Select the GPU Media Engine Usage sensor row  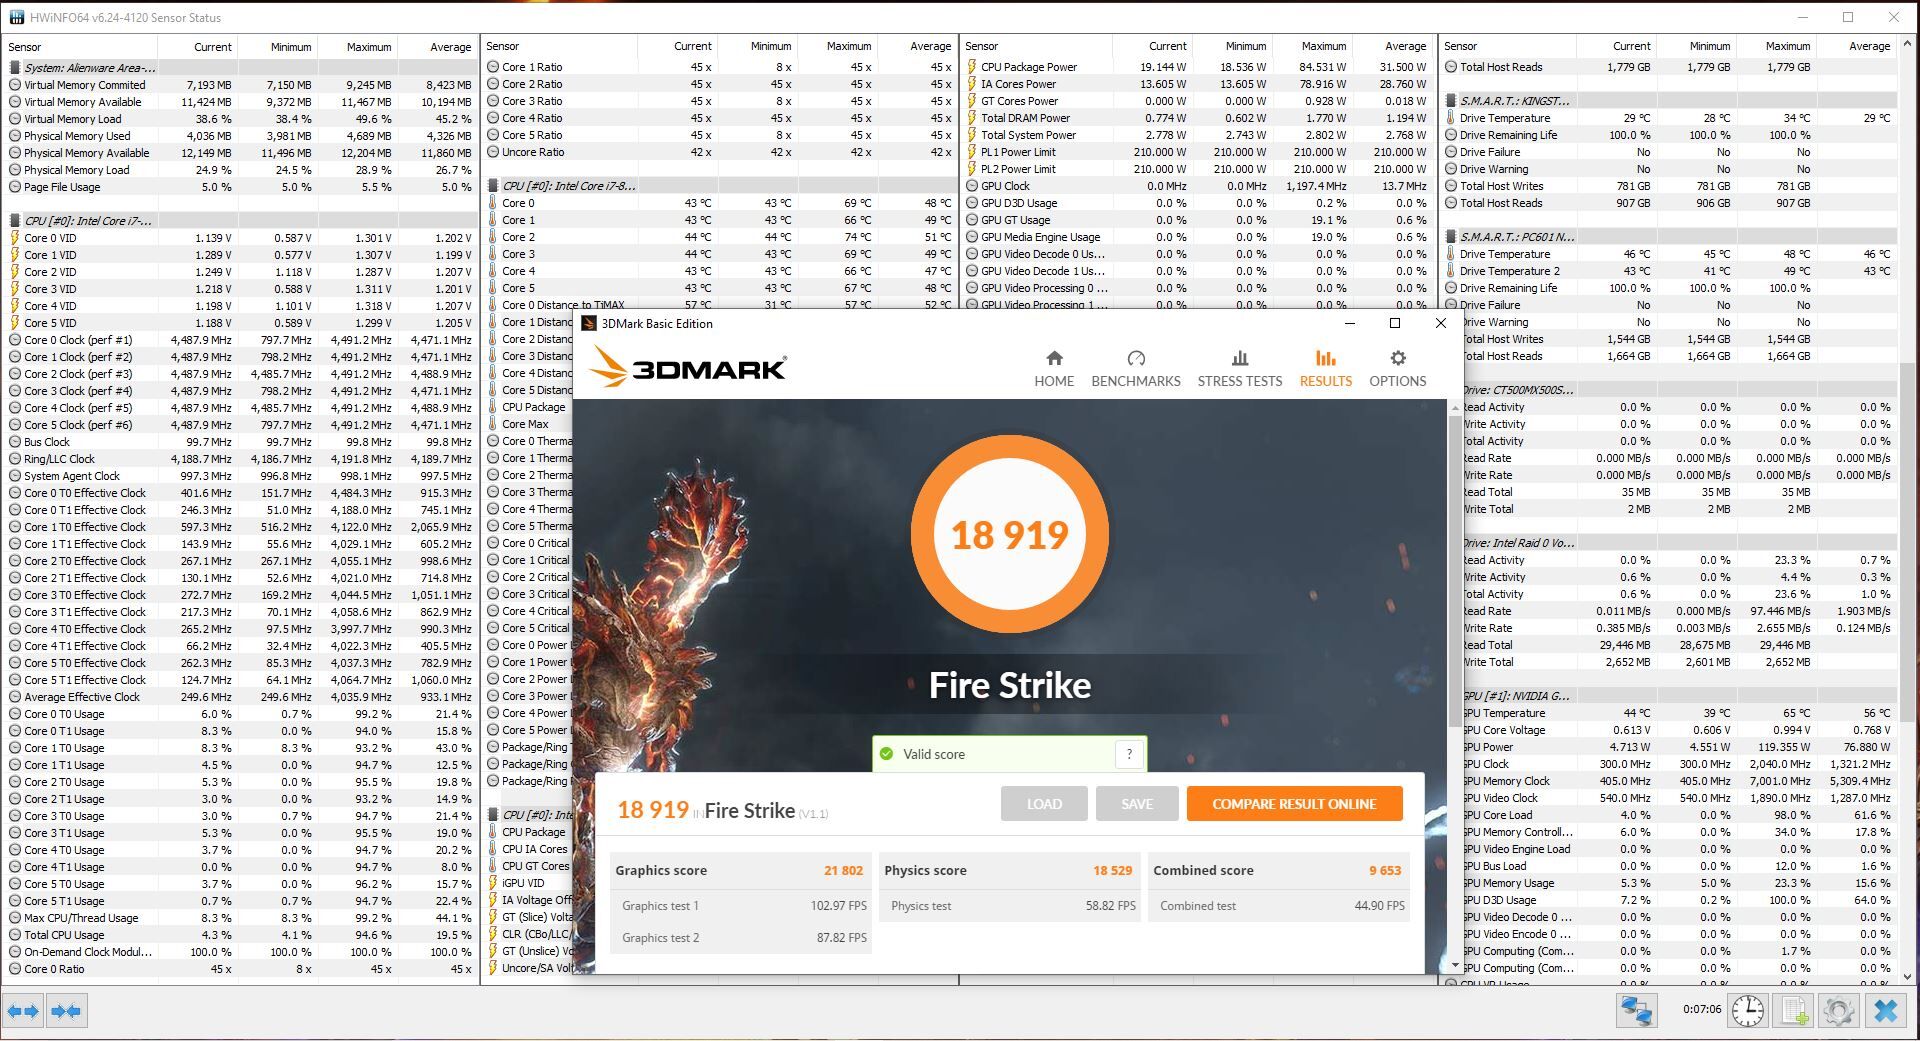(1198, 237)
